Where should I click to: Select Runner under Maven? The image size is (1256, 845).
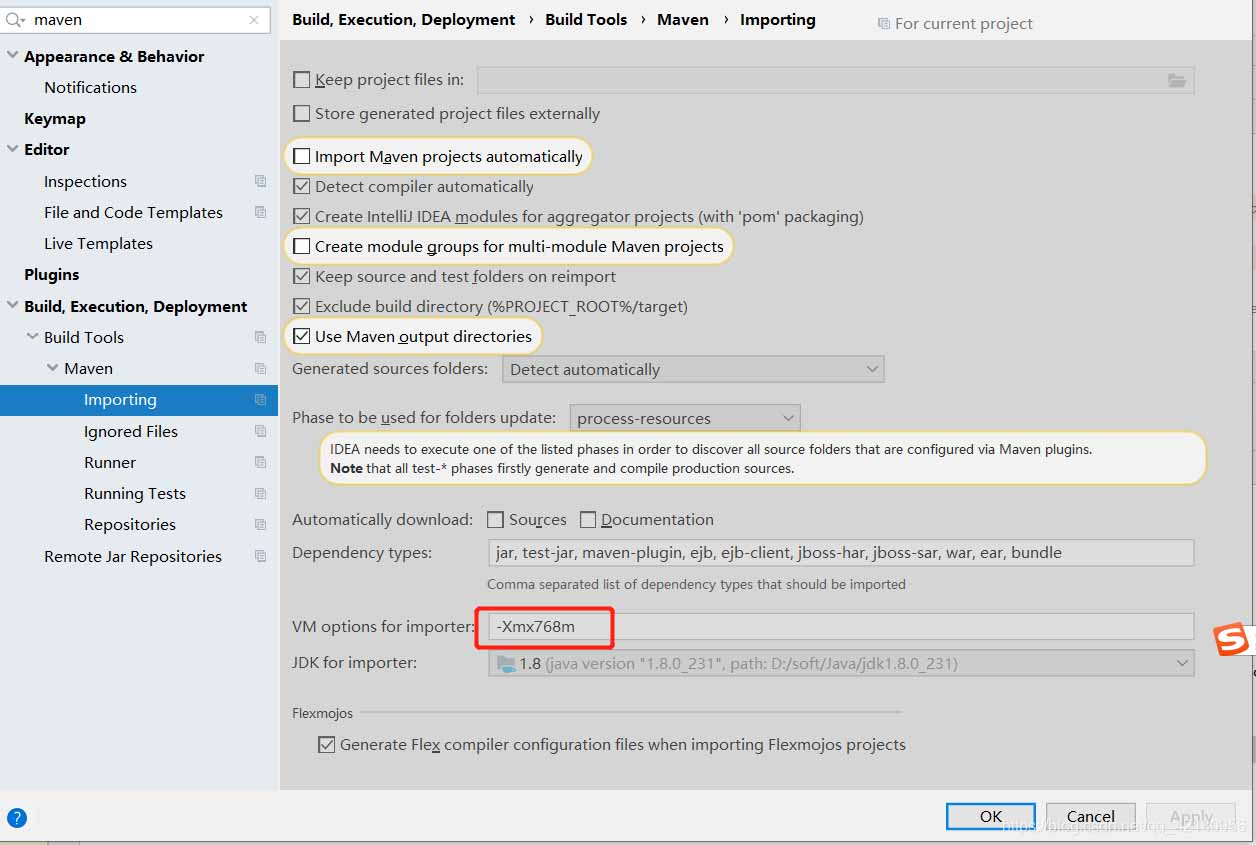pos(110,462)
